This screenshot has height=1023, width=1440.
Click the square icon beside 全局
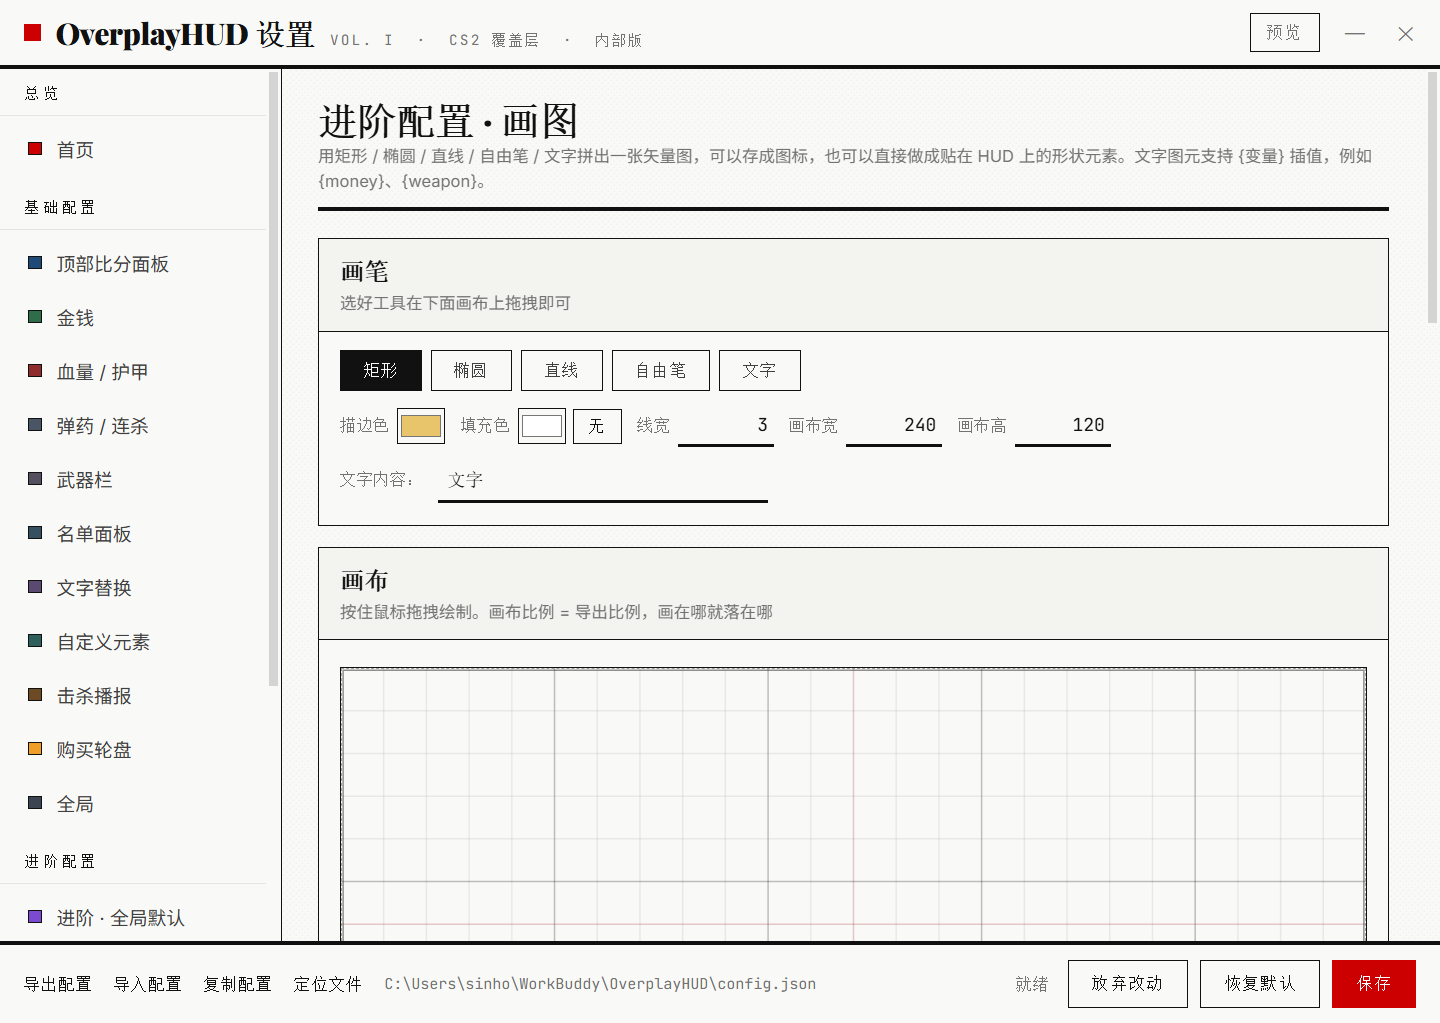click(x=35, y=803)
